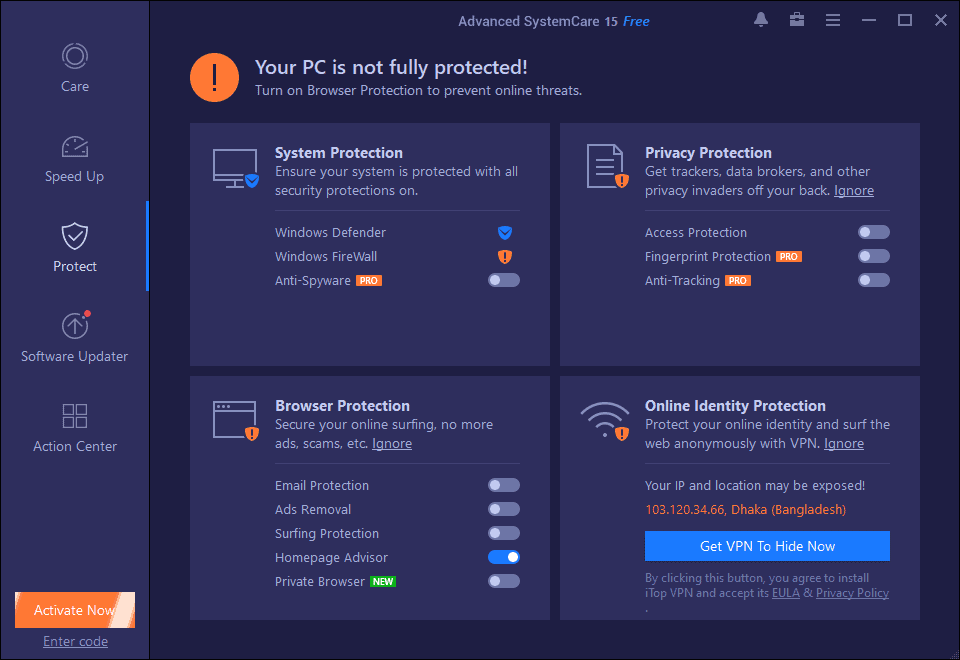Select the Protect tab label

75,266
